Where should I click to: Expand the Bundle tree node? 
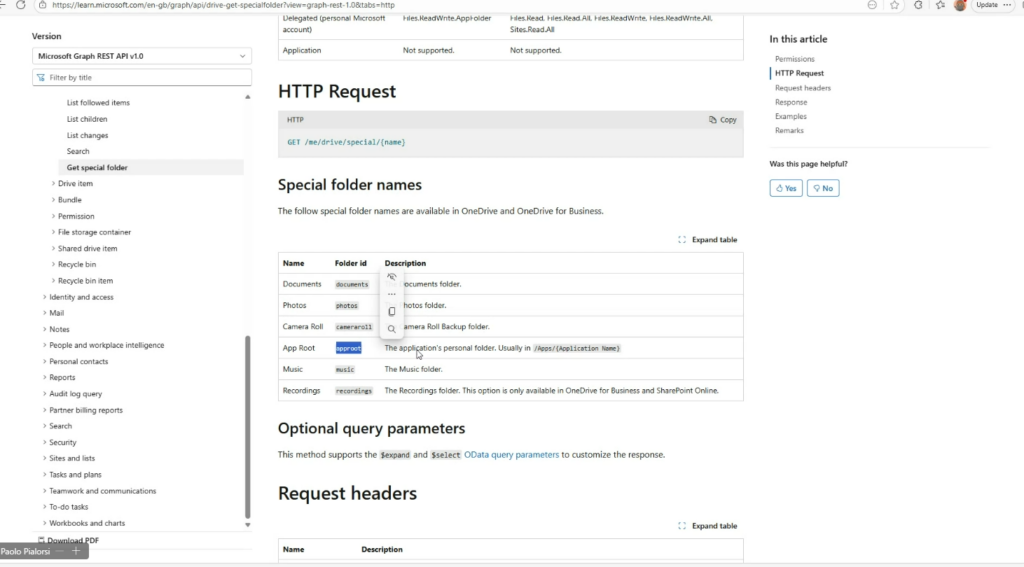click(54, 200)
